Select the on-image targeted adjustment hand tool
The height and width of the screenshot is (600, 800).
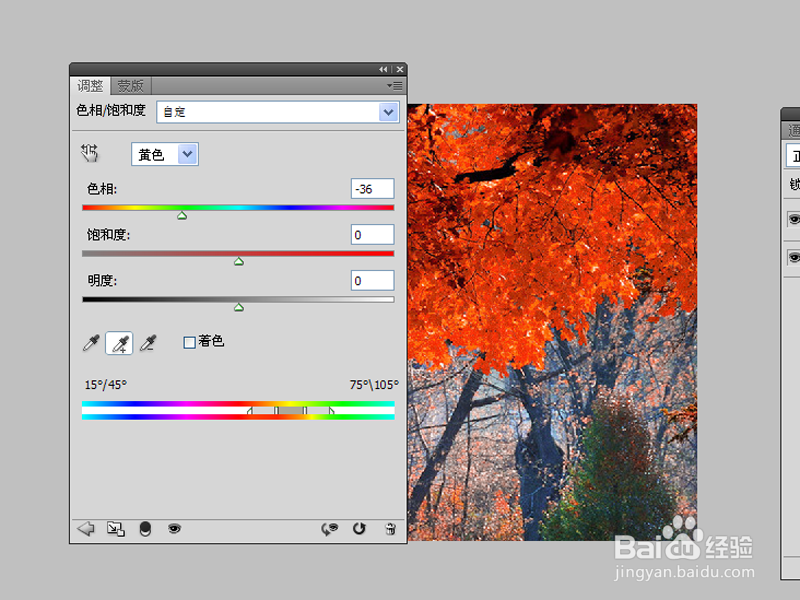click(89, 153)
